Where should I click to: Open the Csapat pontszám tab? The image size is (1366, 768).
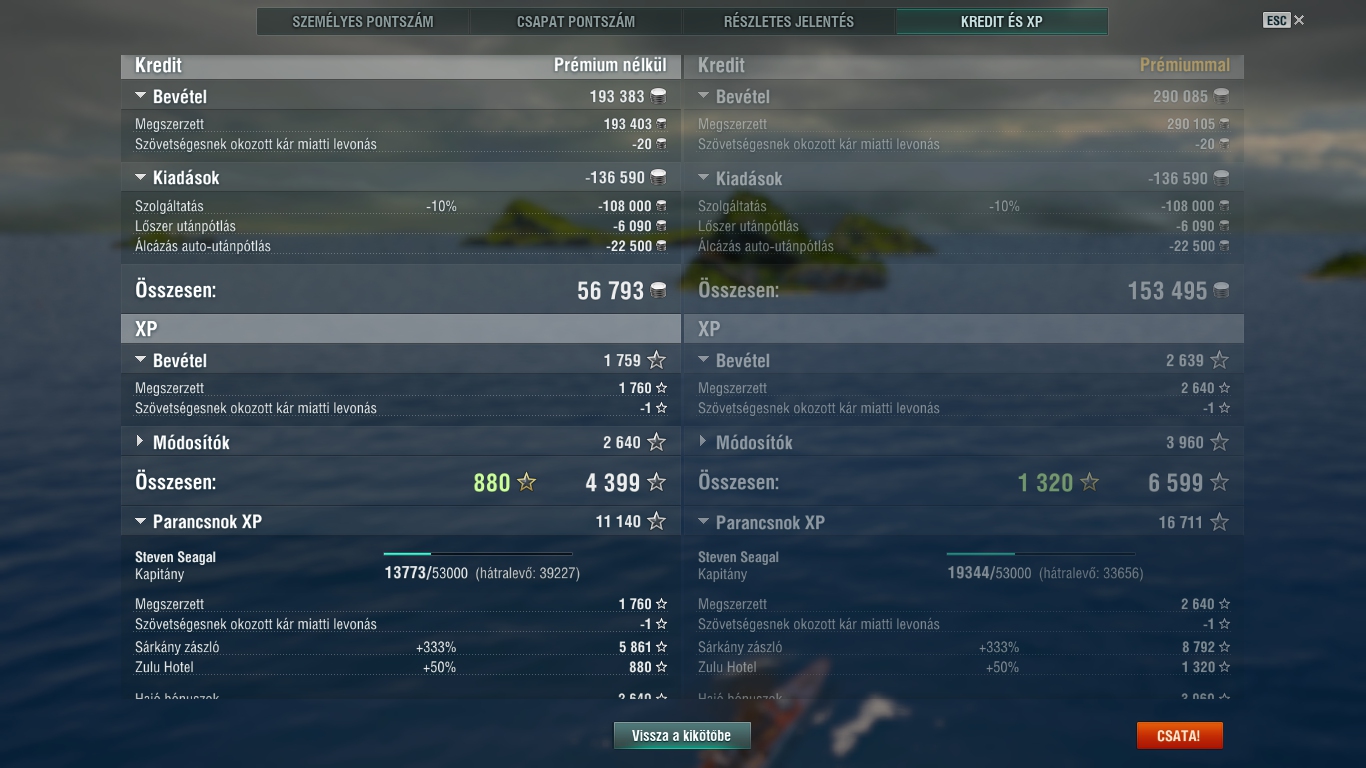pyautogui.click(x=576, y=21)
